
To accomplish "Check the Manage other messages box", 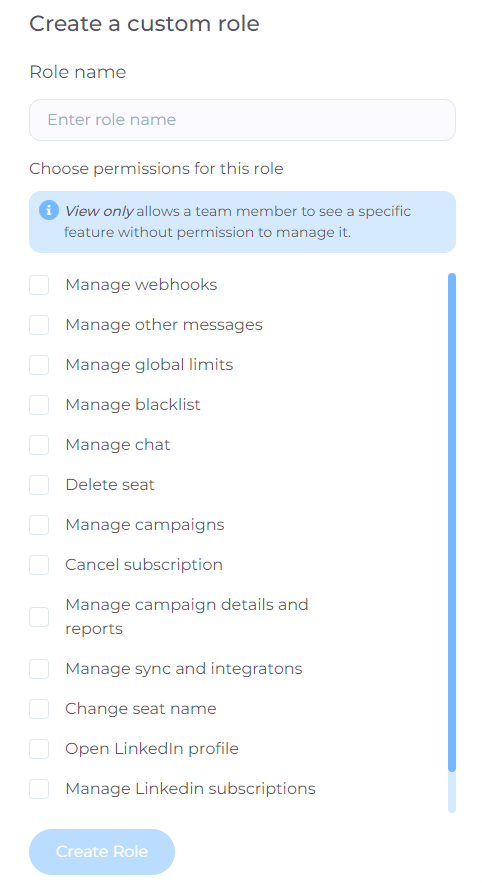I will click(x=39, y=325).
